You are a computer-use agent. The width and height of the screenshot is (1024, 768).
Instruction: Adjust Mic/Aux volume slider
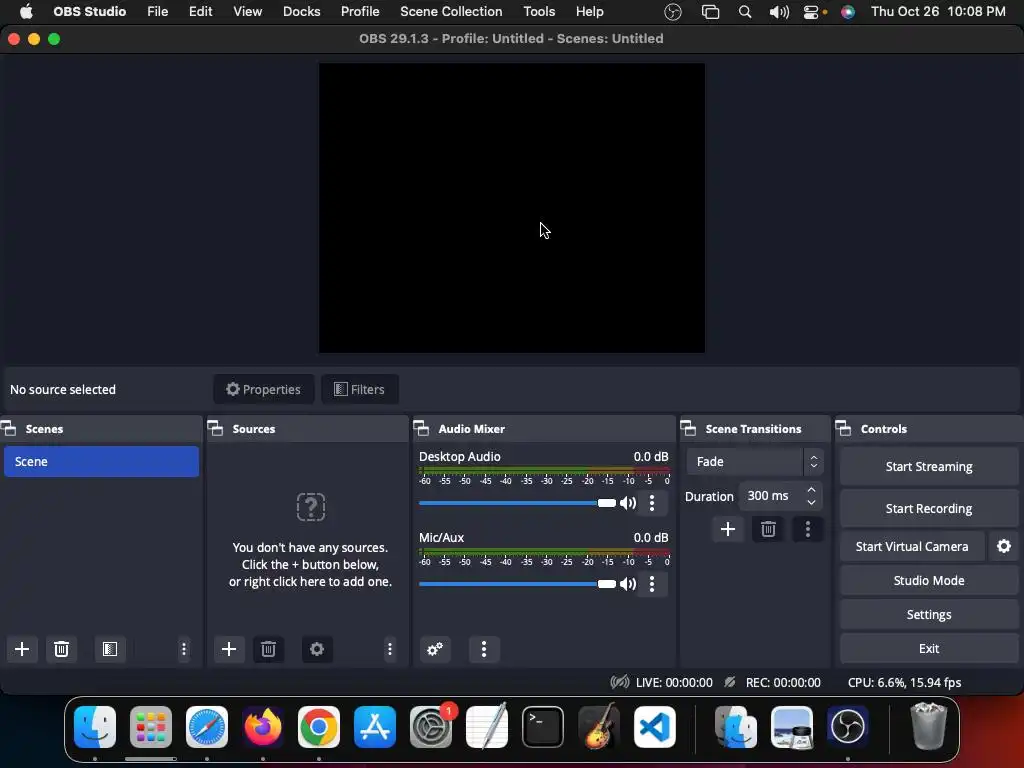(517, 584)
